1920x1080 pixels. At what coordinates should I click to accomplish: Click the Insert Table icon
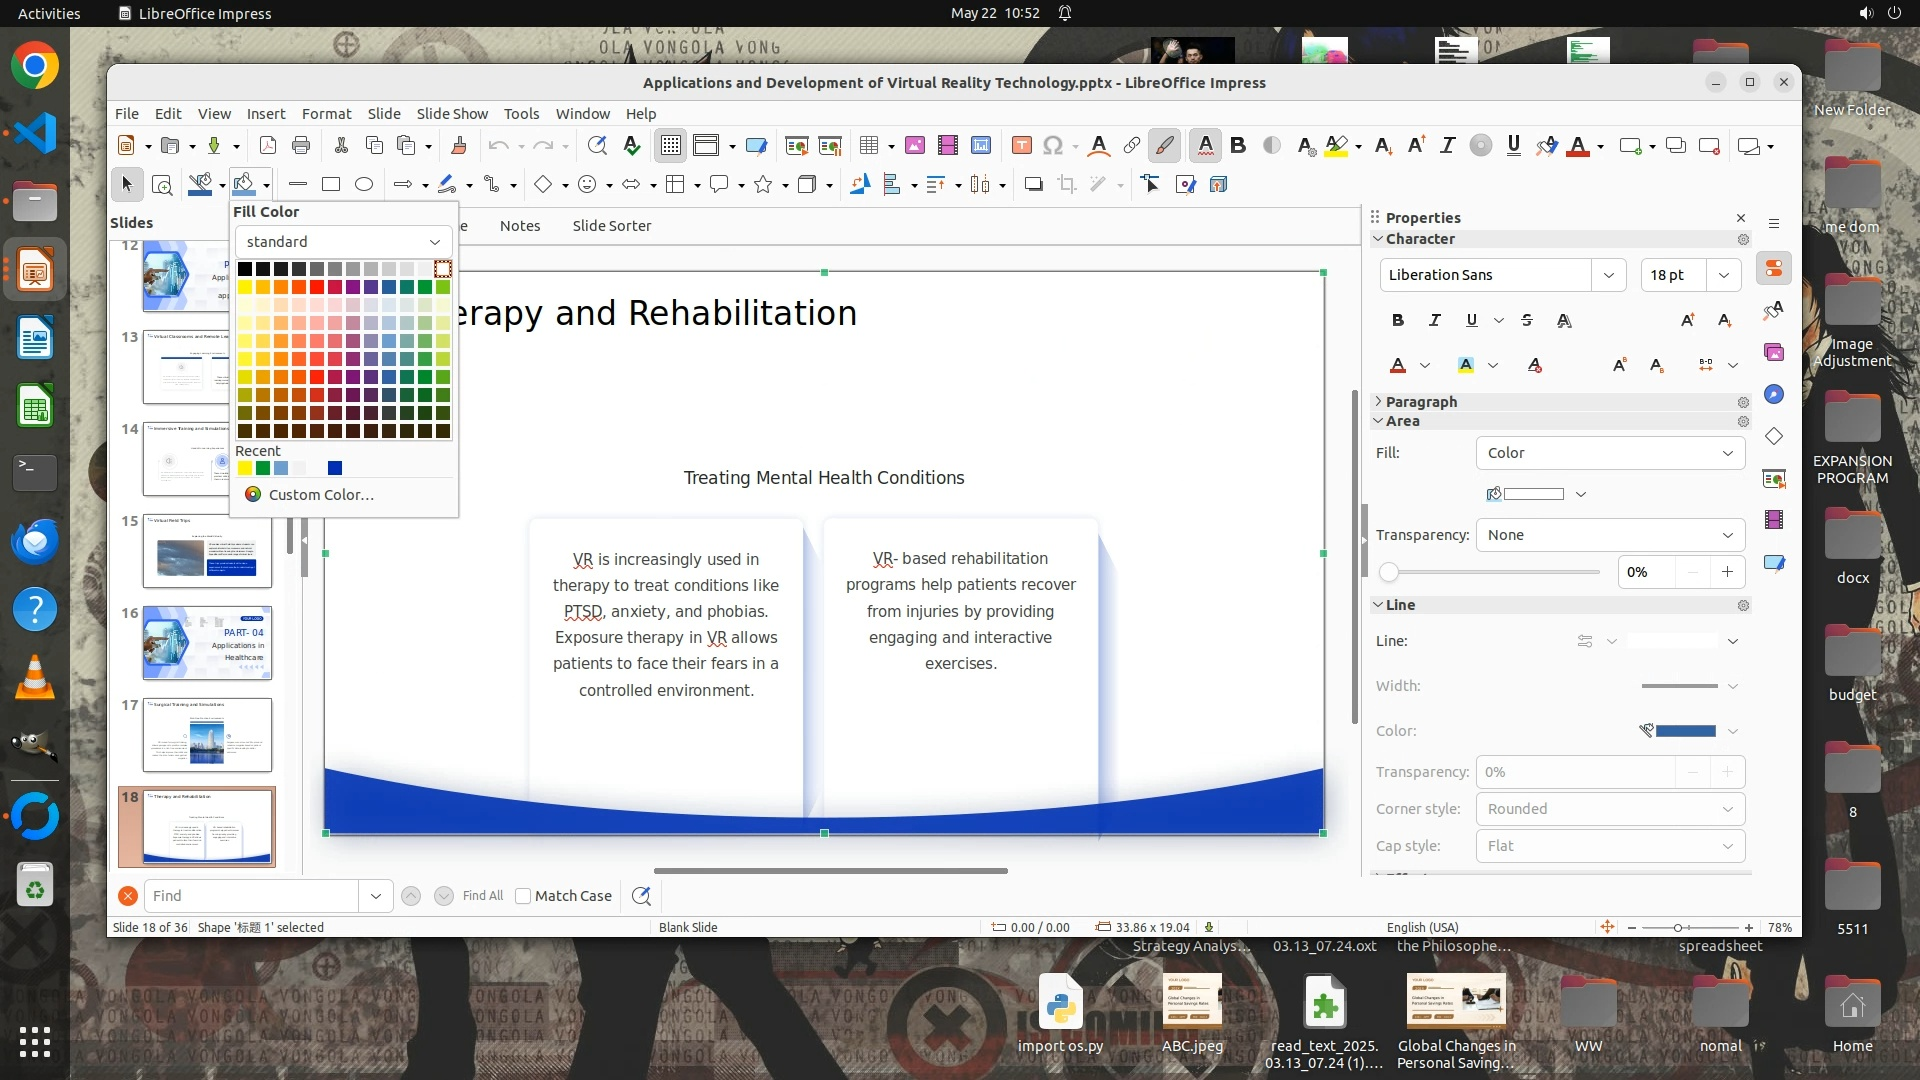tap(868, 146)
